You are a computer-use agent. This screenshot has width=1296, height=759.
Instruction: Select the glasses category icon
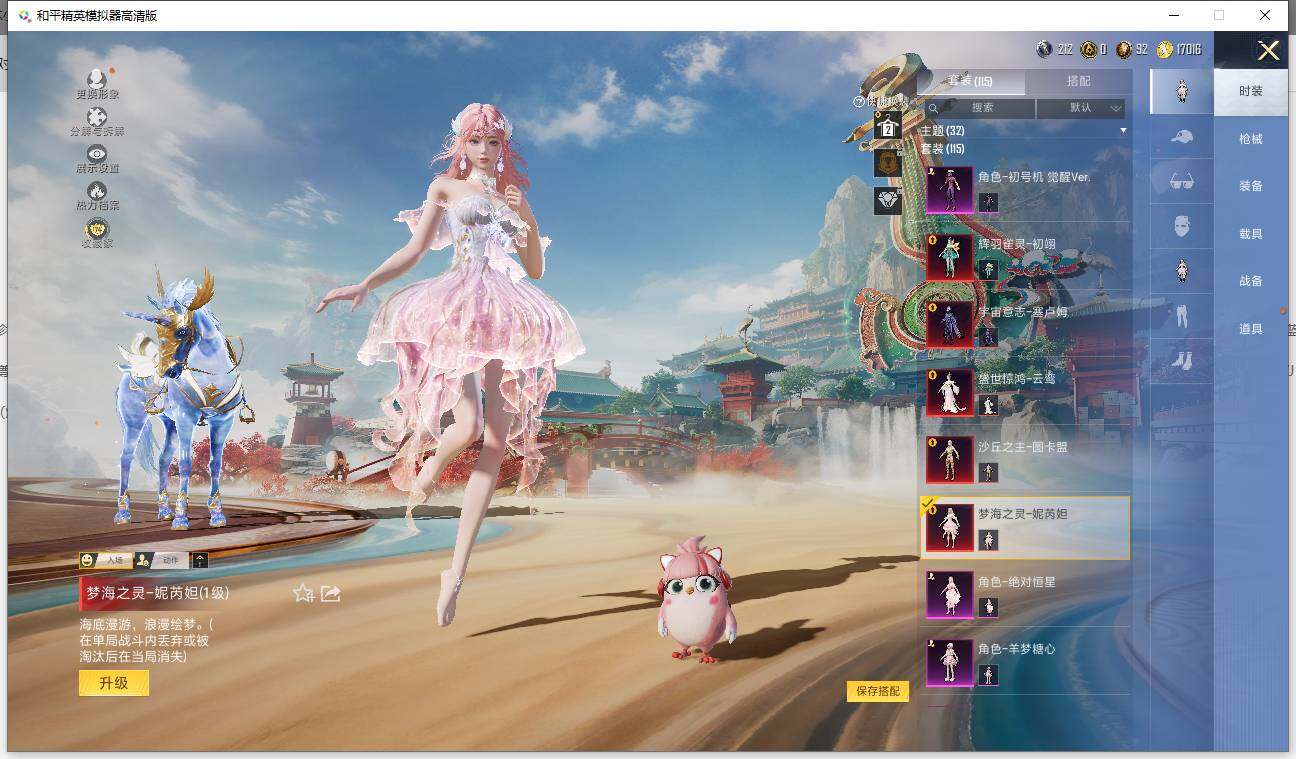[x=1181, y=181]
